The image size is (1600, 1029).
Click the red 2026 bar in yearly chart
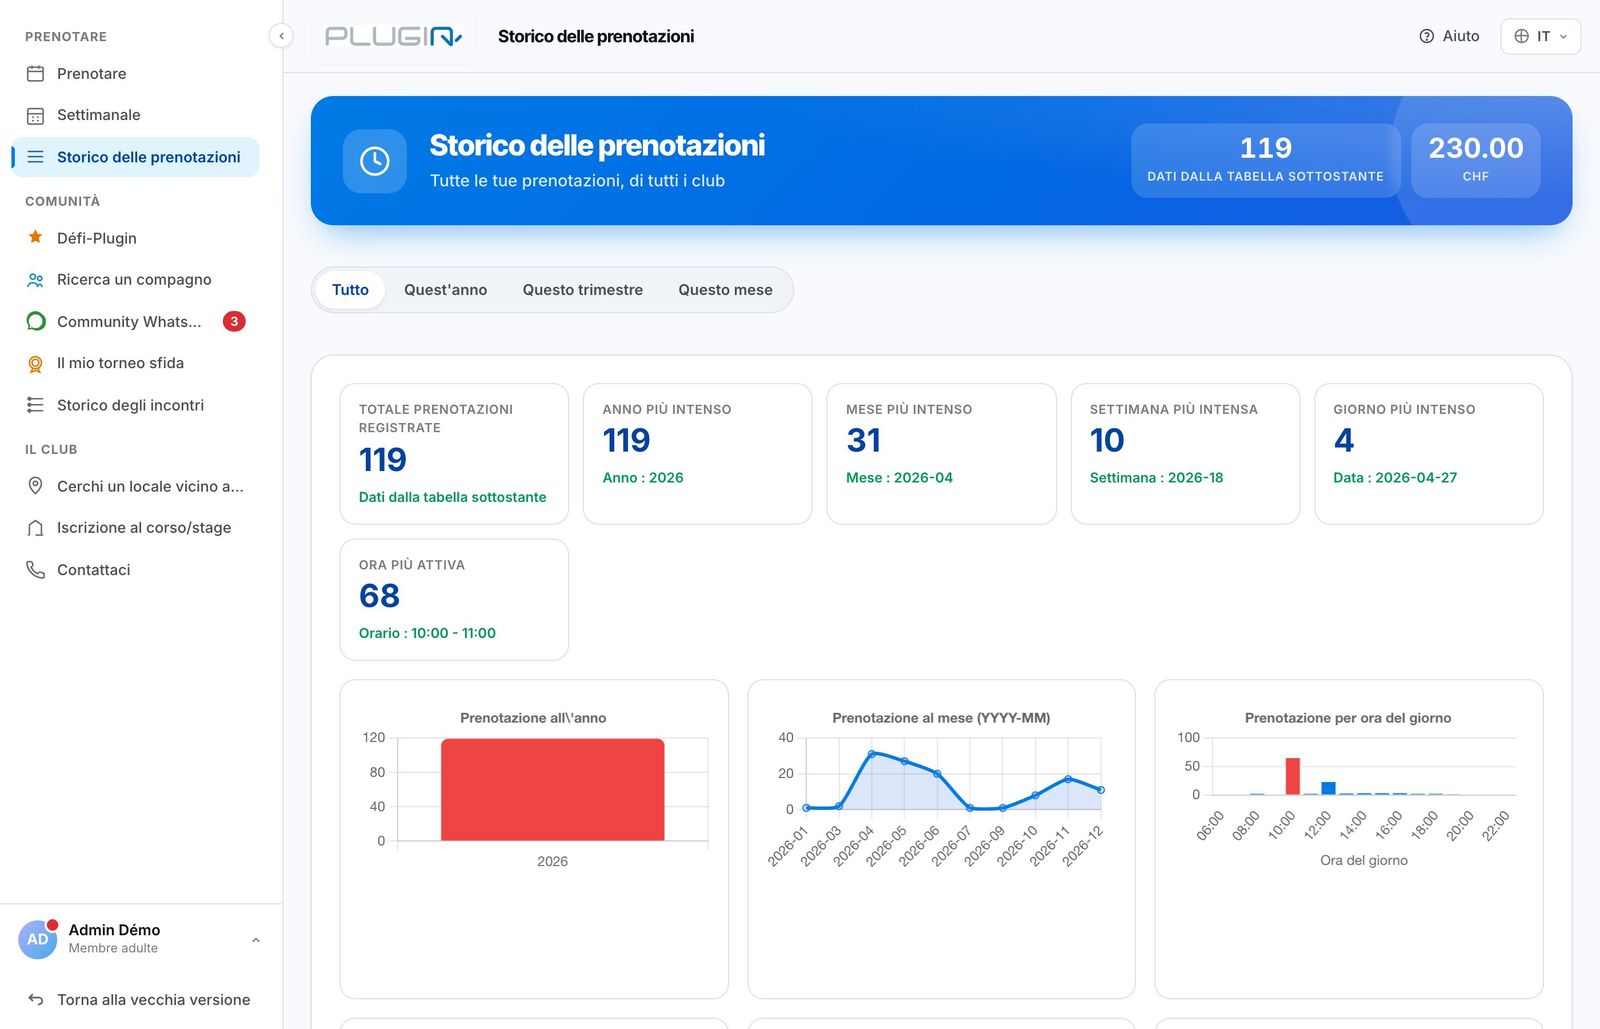pos(552,790)
